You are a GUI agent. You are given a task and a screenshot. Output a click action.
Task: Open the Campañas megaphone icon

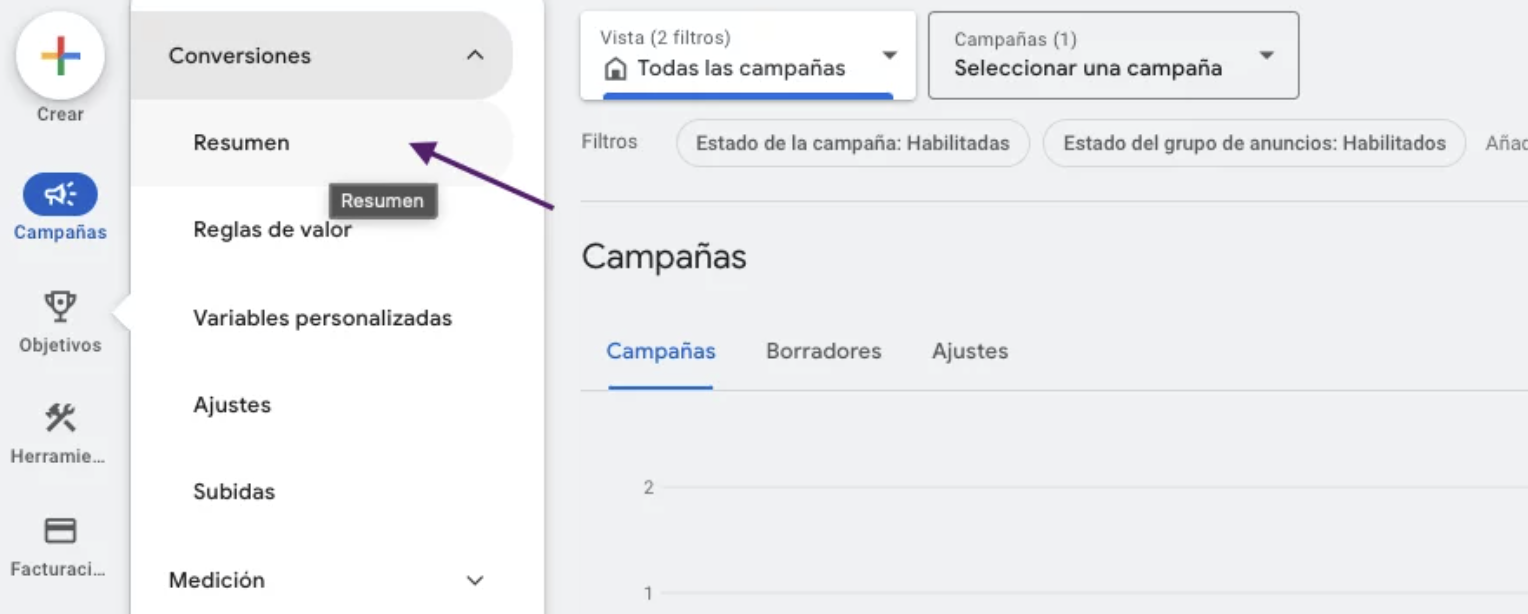(60, 195)
